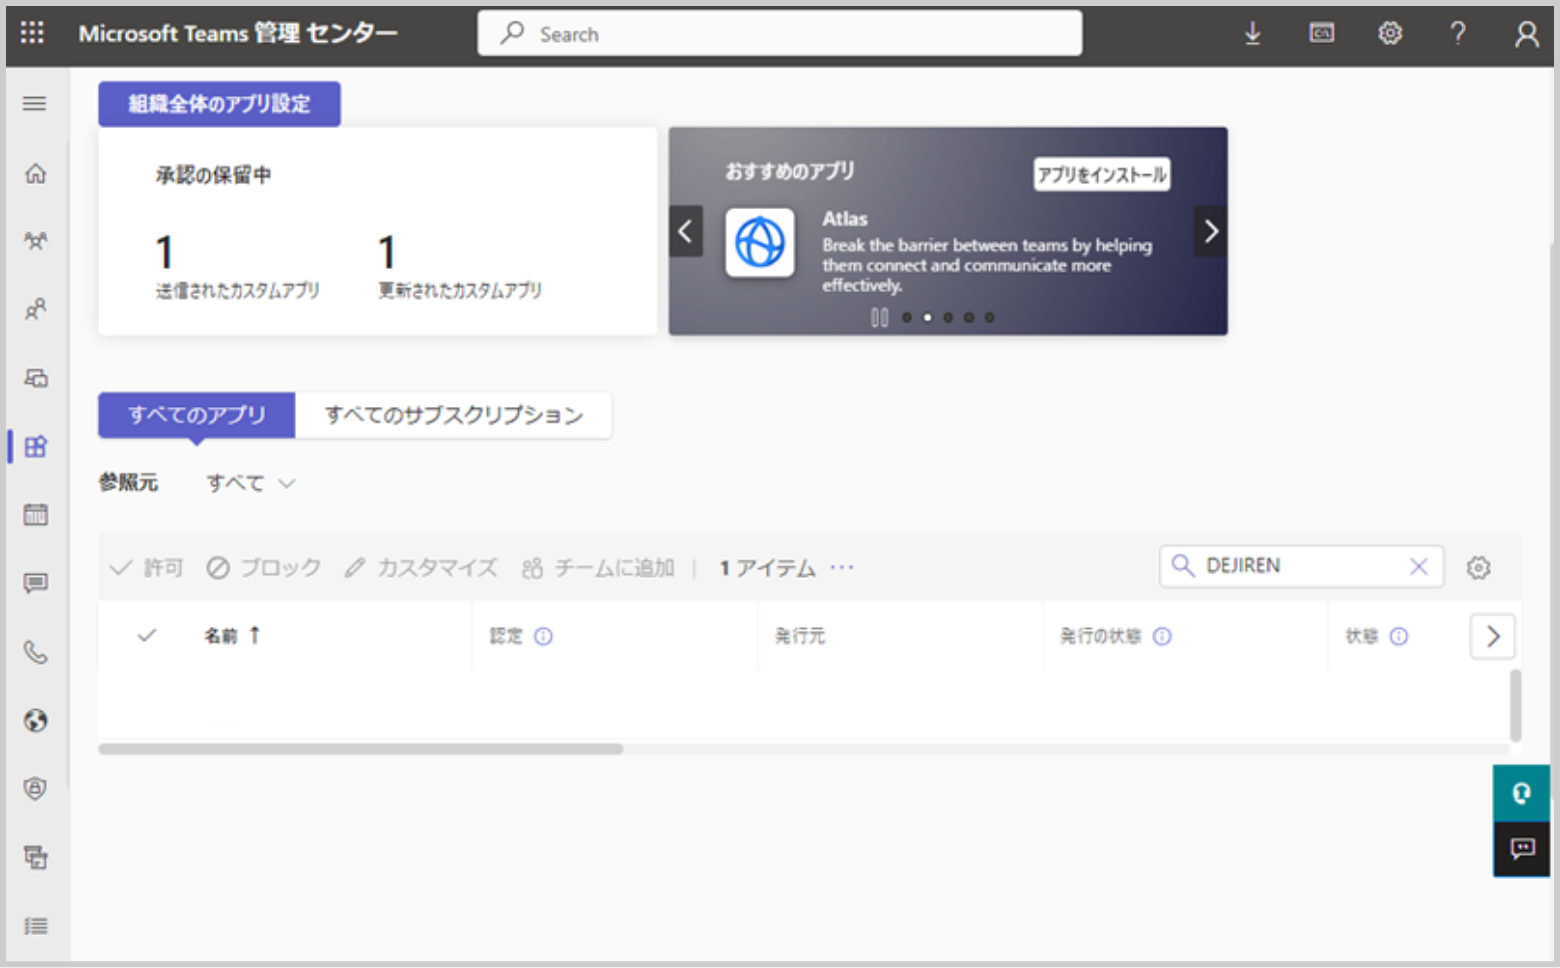This screenshot has height=968, width=1560.
Task: Select the すべてのアプリ tab
Action: tap(197, 415)
